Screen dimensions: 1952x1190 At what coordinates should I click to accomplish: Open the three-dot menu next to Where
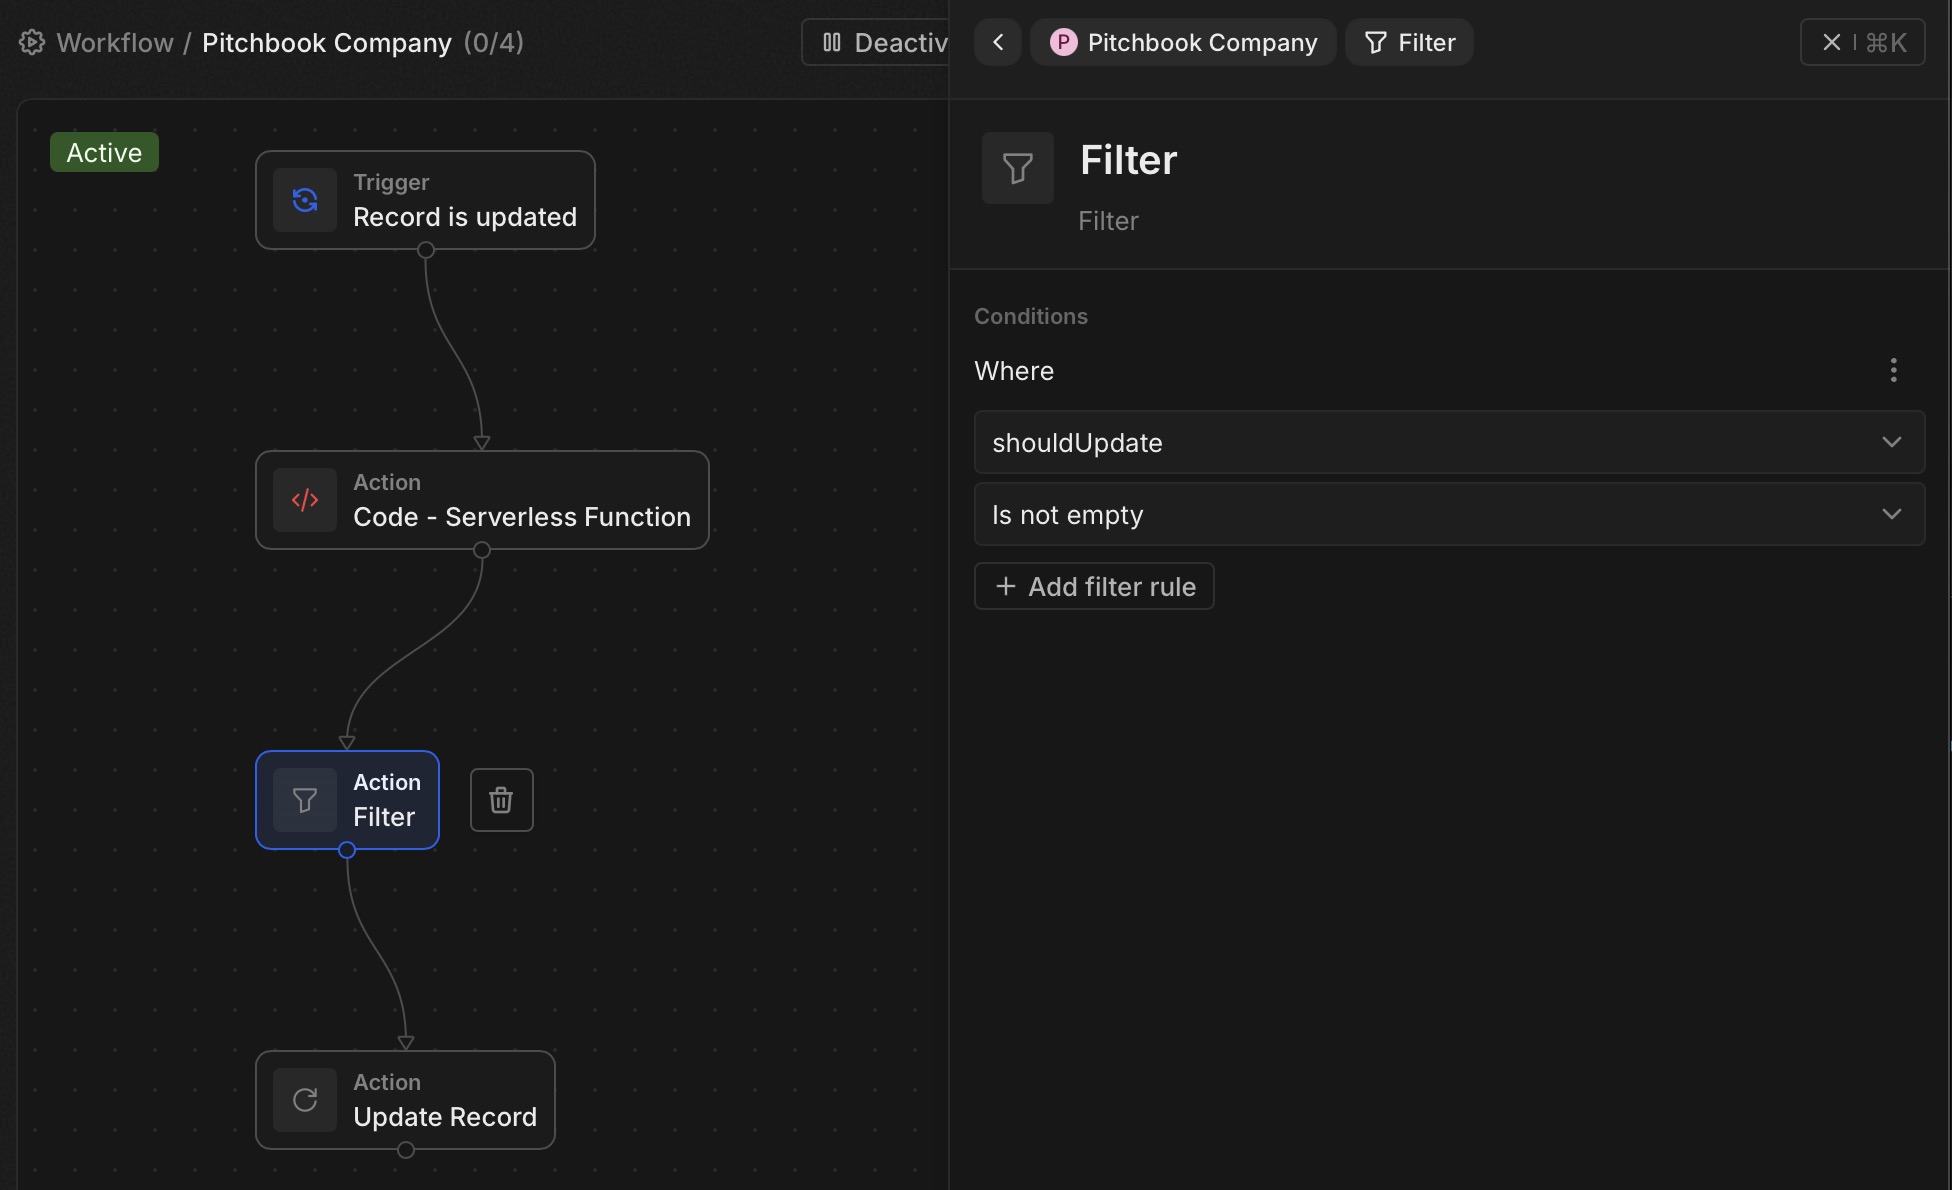1893,371
